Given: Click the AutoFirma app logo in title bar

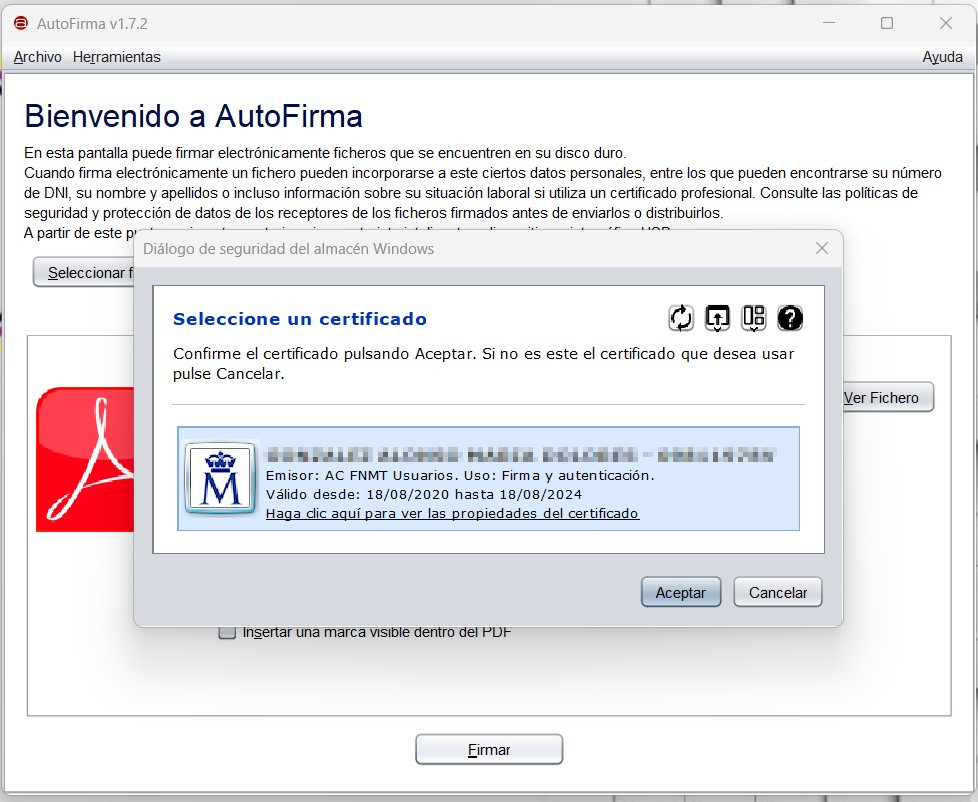Looking at the screenshot, I should click(x=21, y=24).
